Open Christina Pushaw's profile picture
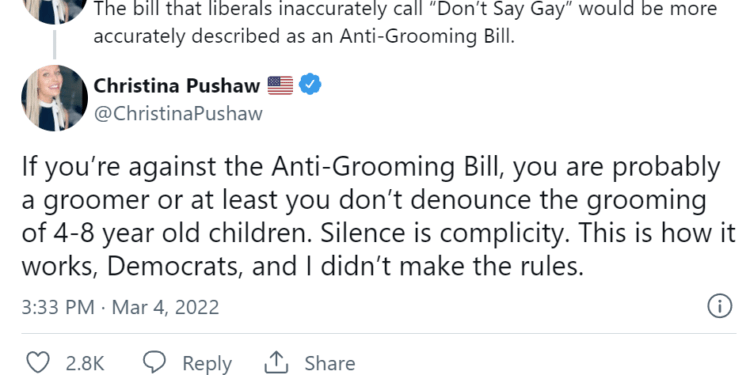 coord(55,98)
